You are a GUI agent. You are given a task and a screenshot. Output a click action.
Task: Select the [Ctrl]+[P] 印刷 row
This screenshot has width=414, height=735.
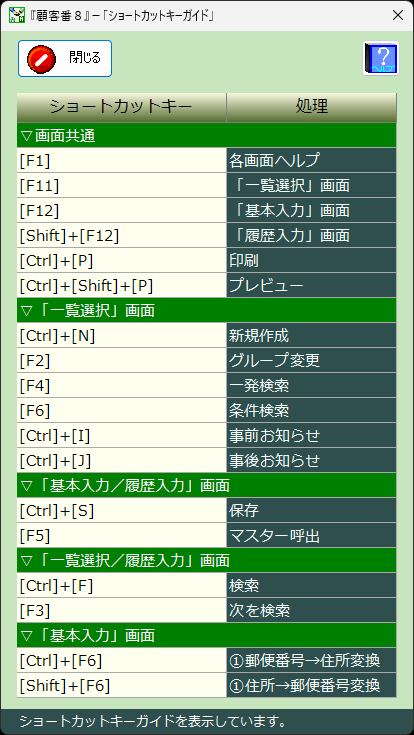coord(207,260)
